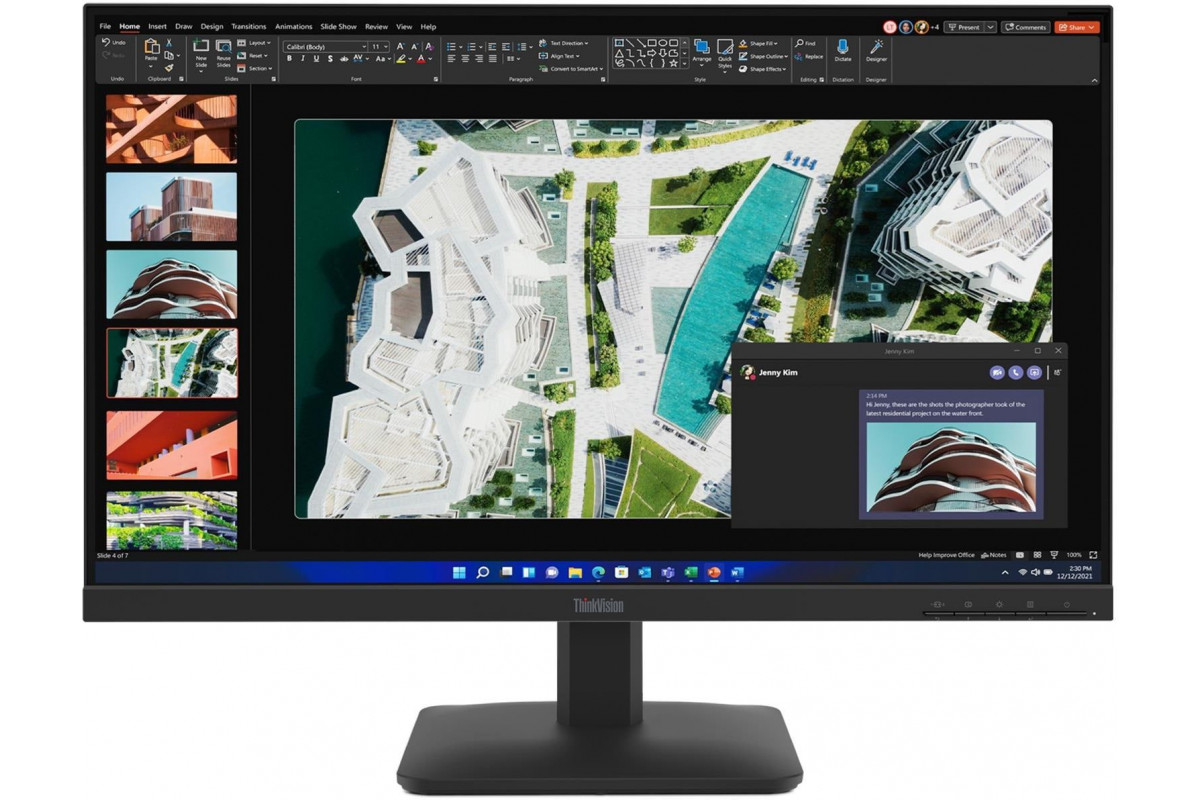
Task: Toggle the Notes pane in status bar
Action: [993, 554]
